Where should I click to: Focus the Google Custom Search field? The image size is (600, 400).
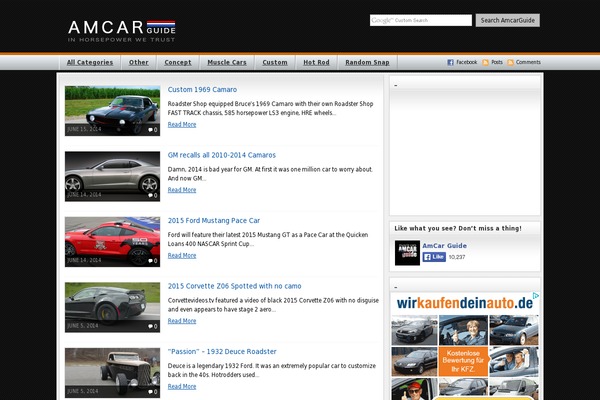tap(420, 20)
